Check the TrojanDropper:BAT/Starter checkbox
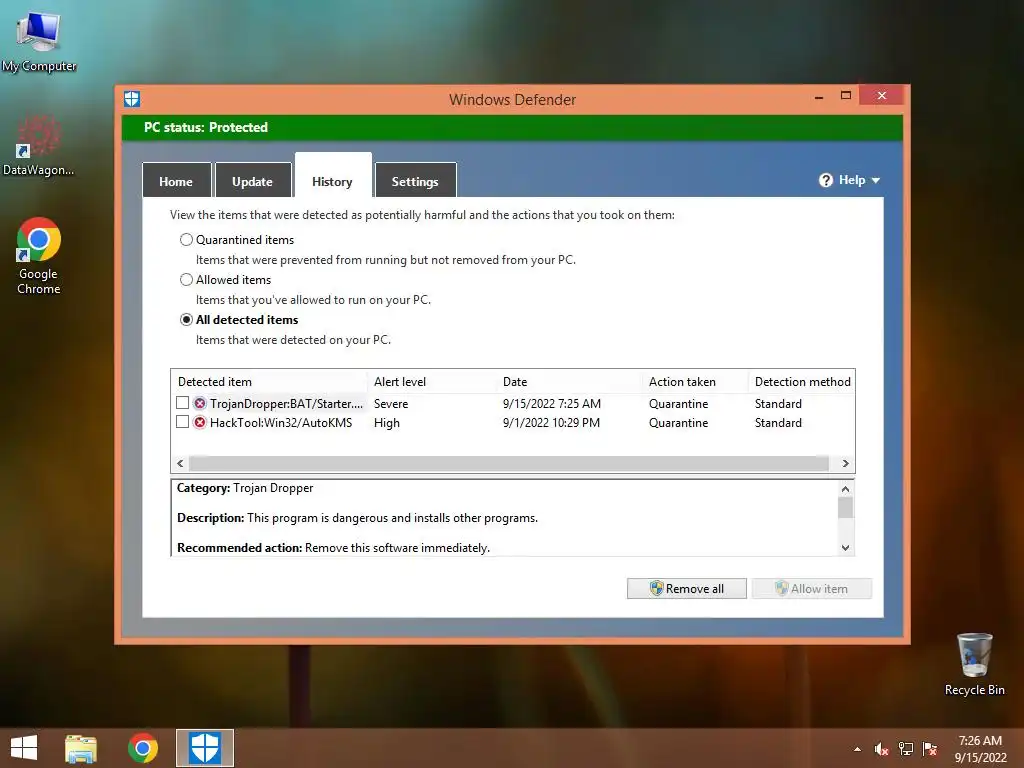 pos(183,403)
